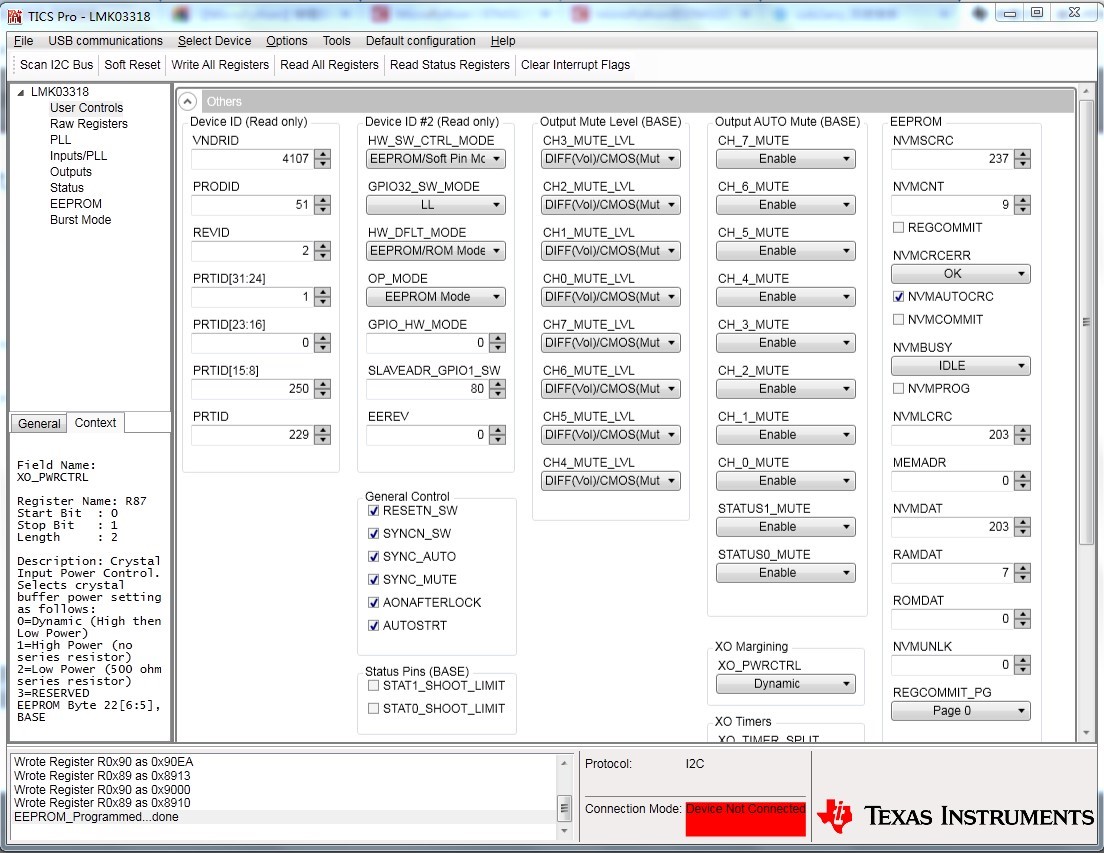Click the MEMADR value field

pos(953,481)
